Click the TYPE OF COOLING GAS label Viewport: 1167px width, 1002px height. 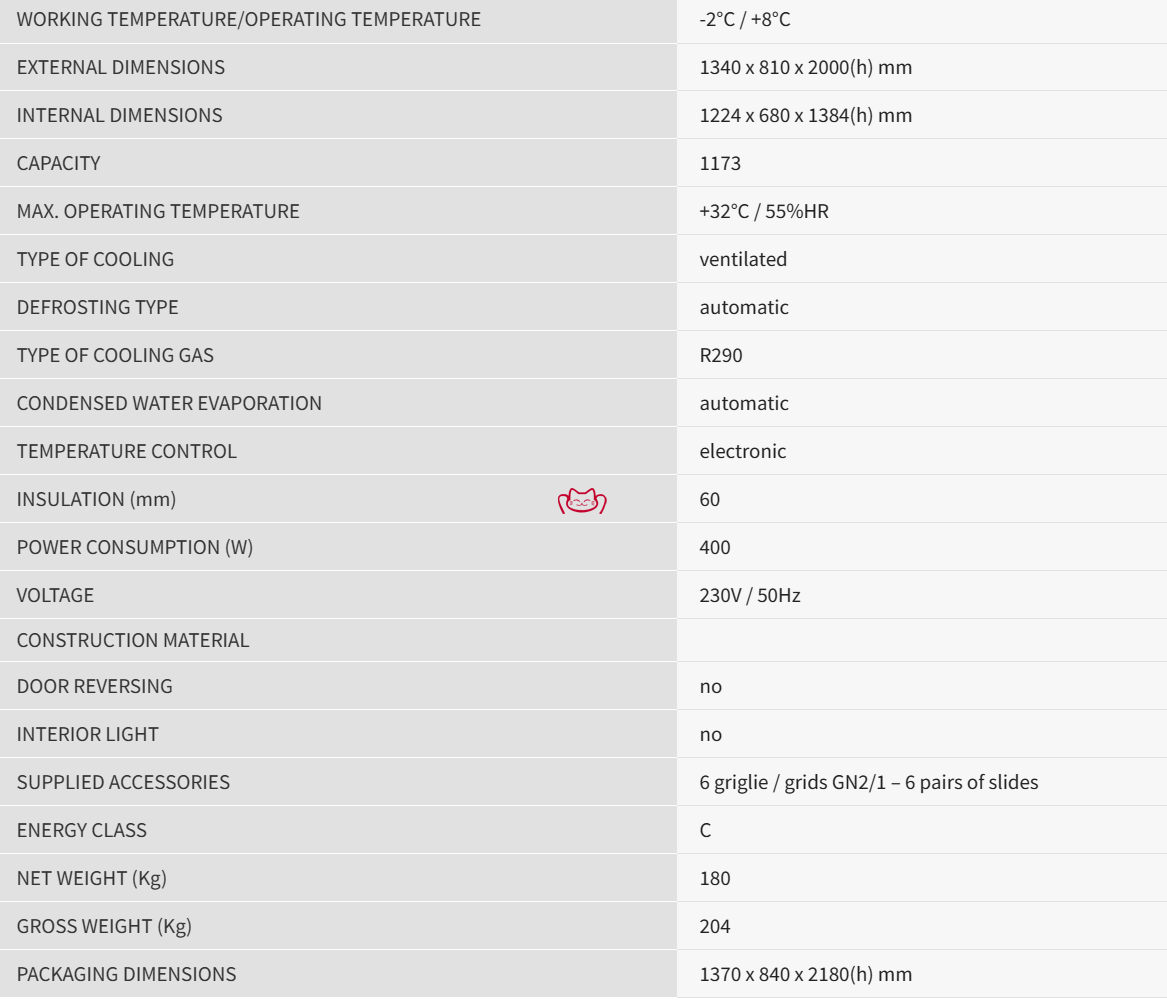[115, 356]
